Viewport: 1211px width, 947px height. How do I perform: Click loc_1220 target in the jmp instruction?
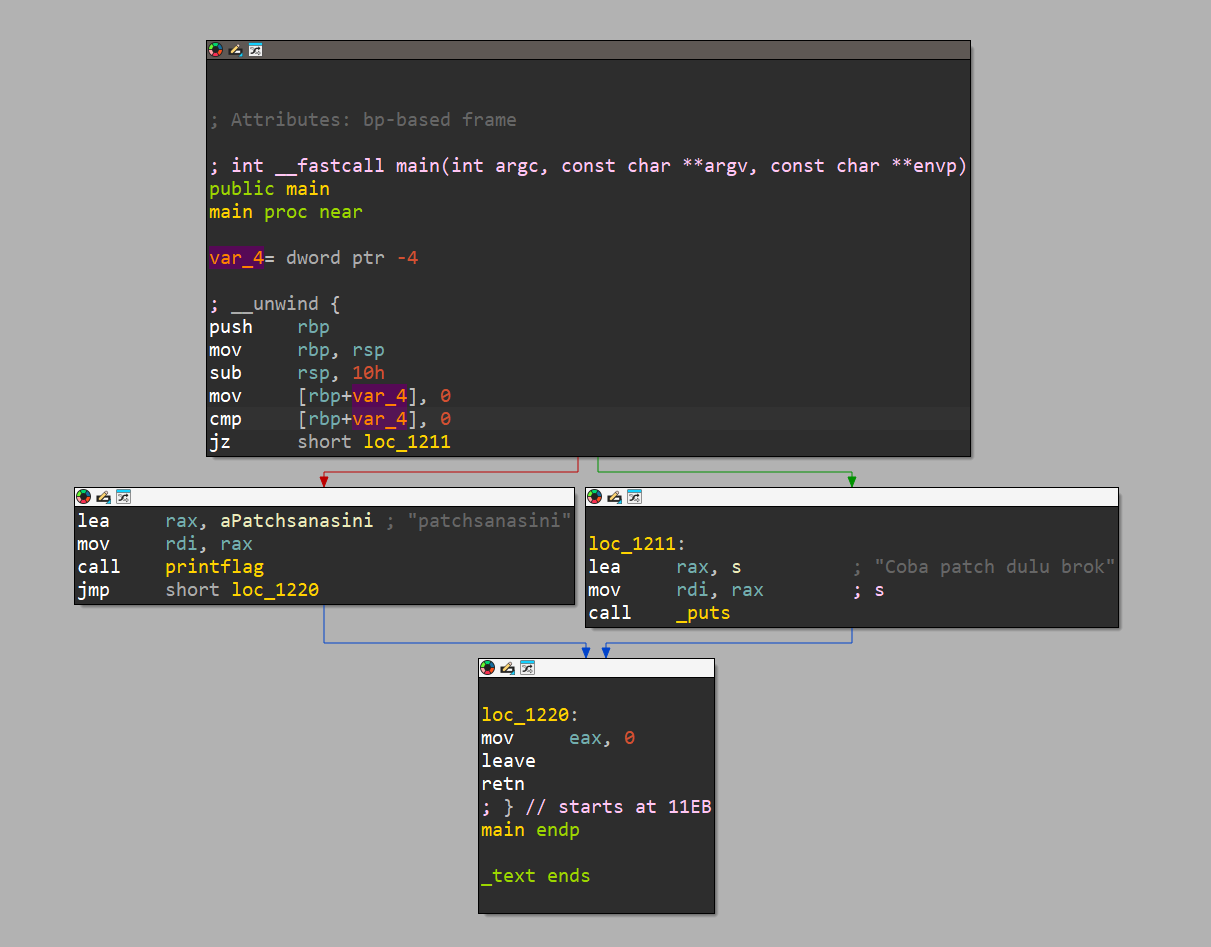click(274, 590)
